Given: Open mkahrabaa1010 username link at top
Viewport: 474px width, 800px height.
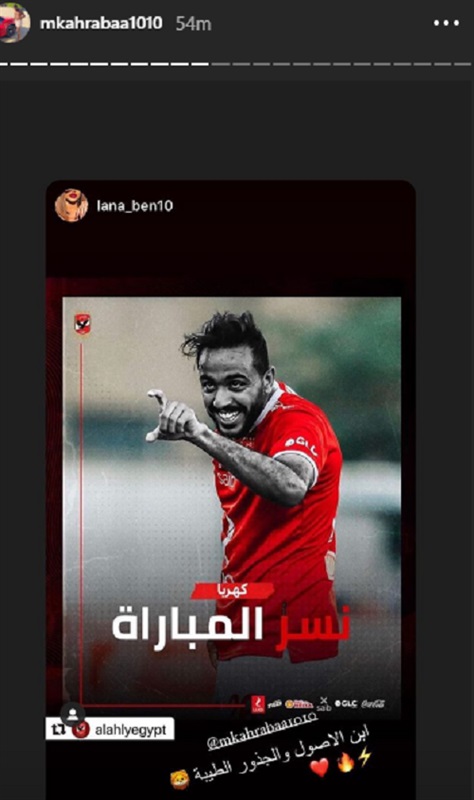Looking at the screenshot, I should point(101,23).
